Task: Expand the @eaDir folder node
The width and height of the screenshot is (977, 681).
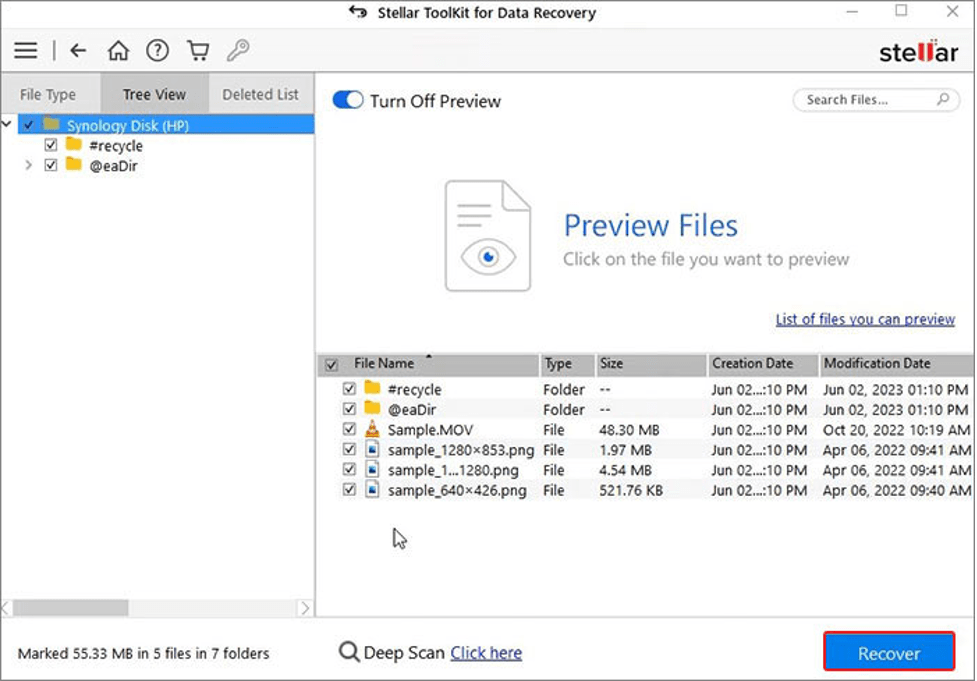Action: coord(28,165)
